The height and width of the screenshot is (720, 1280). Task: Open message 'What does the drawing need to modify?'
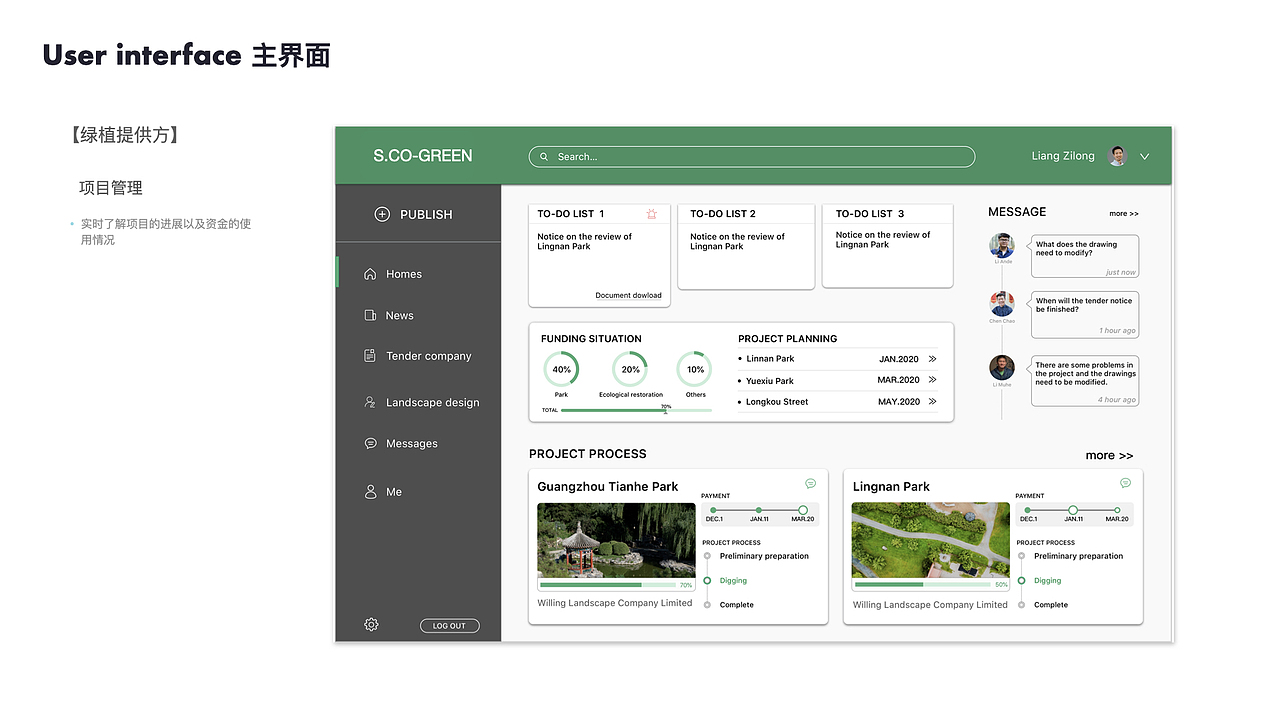click(1085, 256)
